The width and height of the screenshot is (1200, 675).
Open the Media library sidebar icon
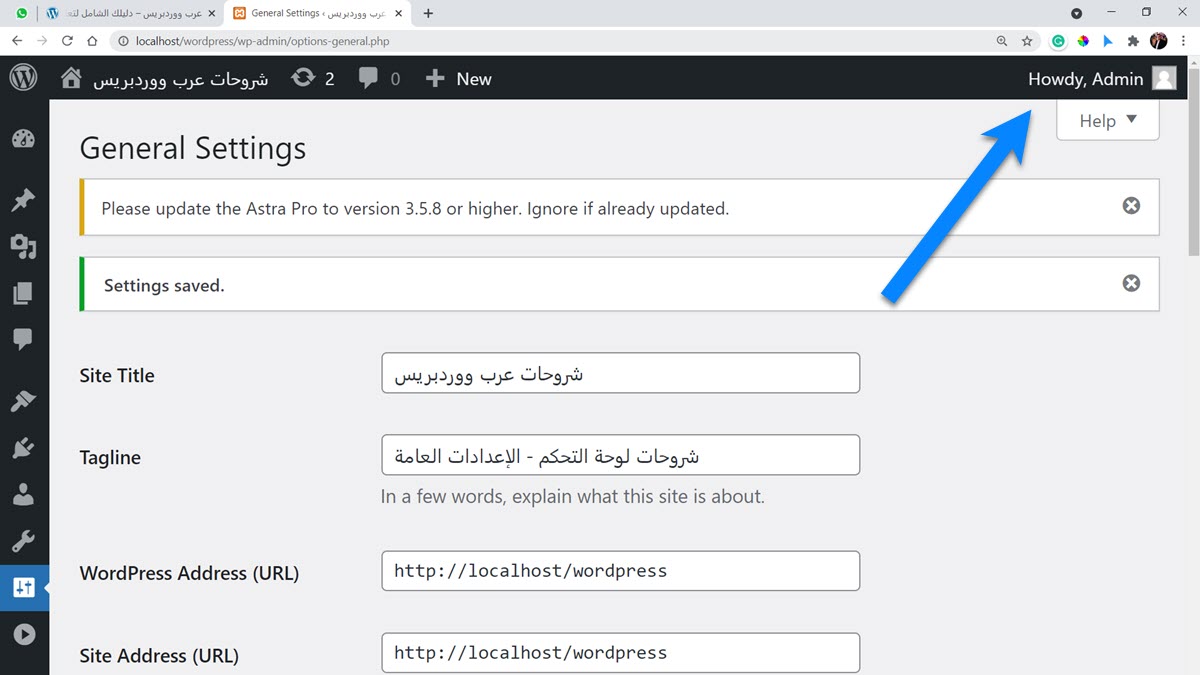tap(23, 247)
